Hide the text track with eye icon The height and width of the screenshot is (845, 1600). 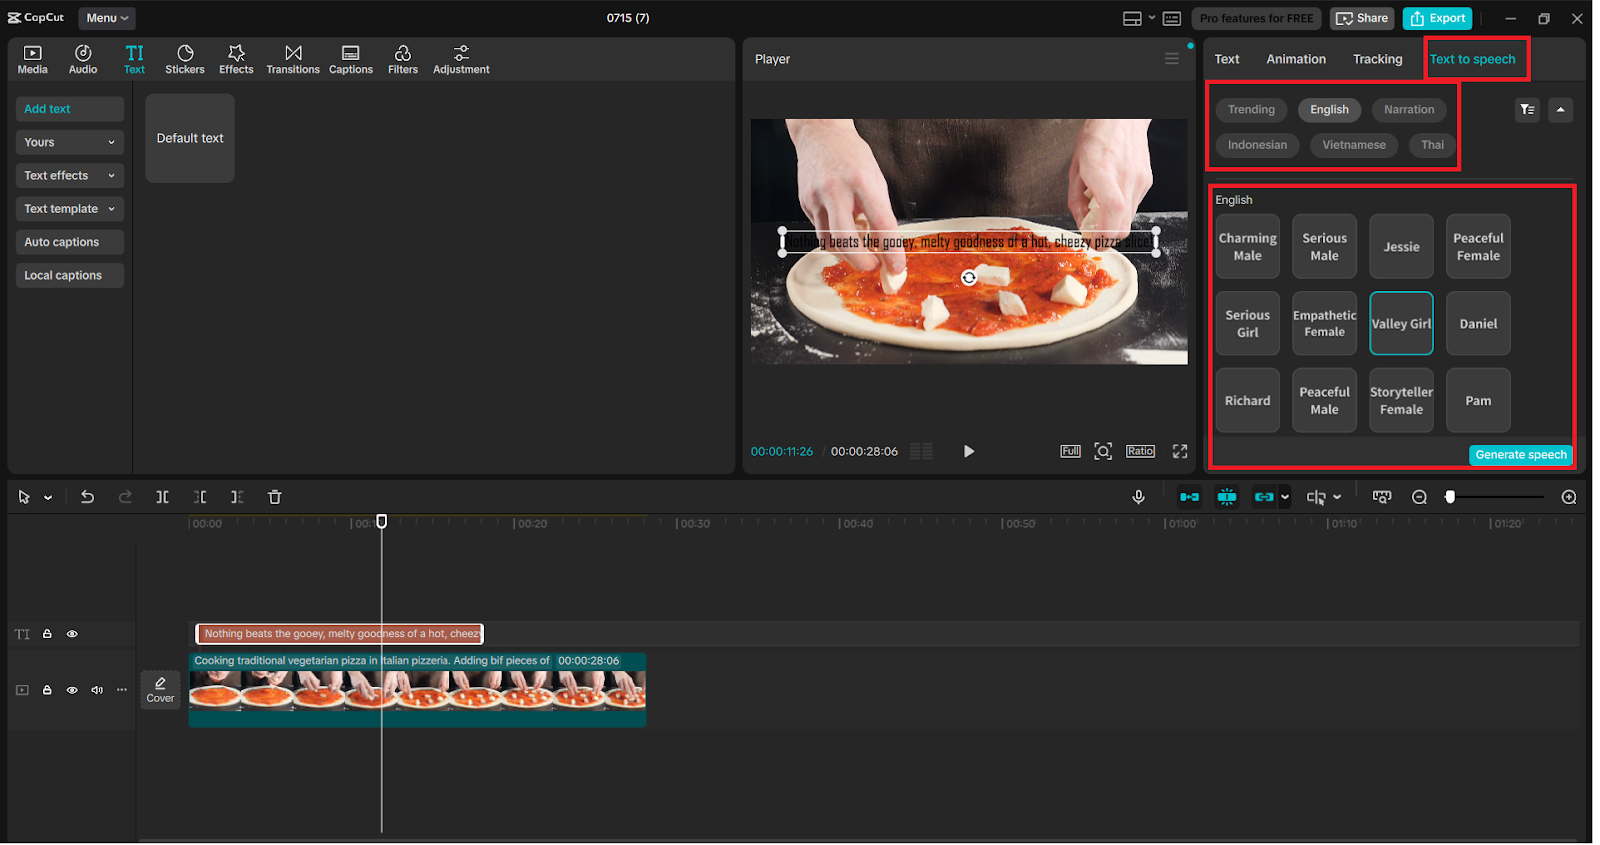click(72, 634)
